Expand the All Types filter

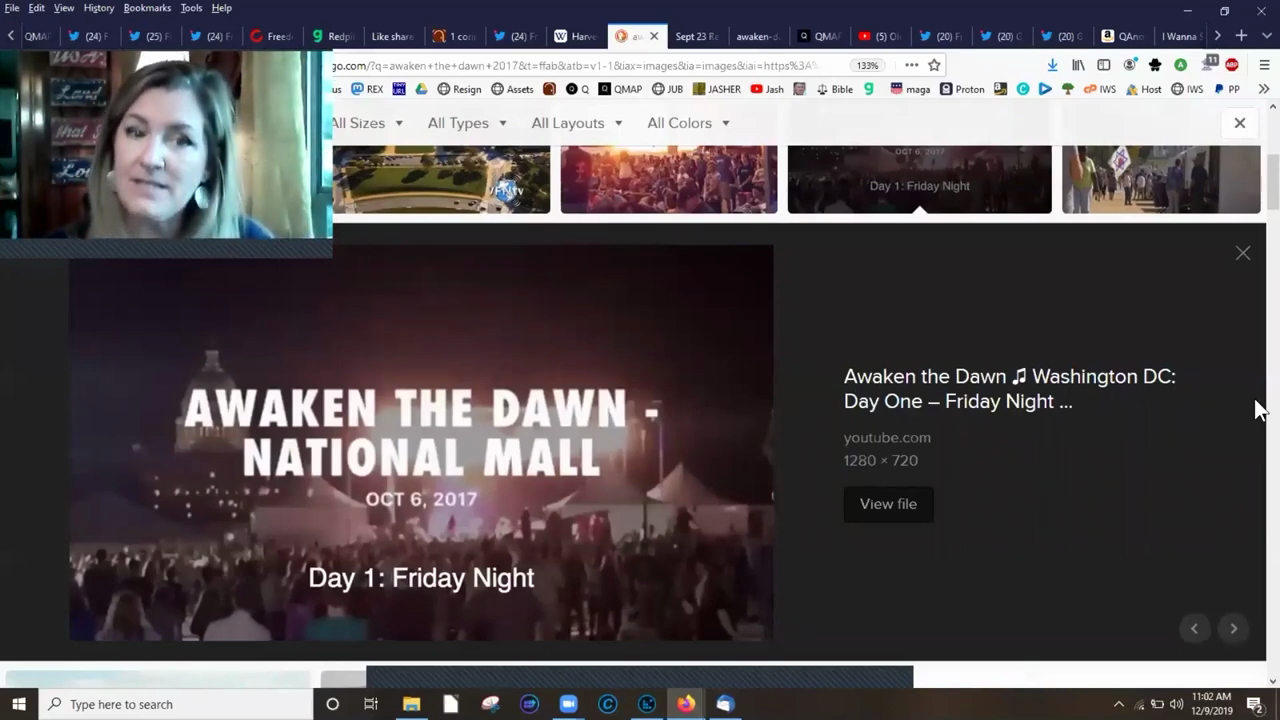[467, 123]
